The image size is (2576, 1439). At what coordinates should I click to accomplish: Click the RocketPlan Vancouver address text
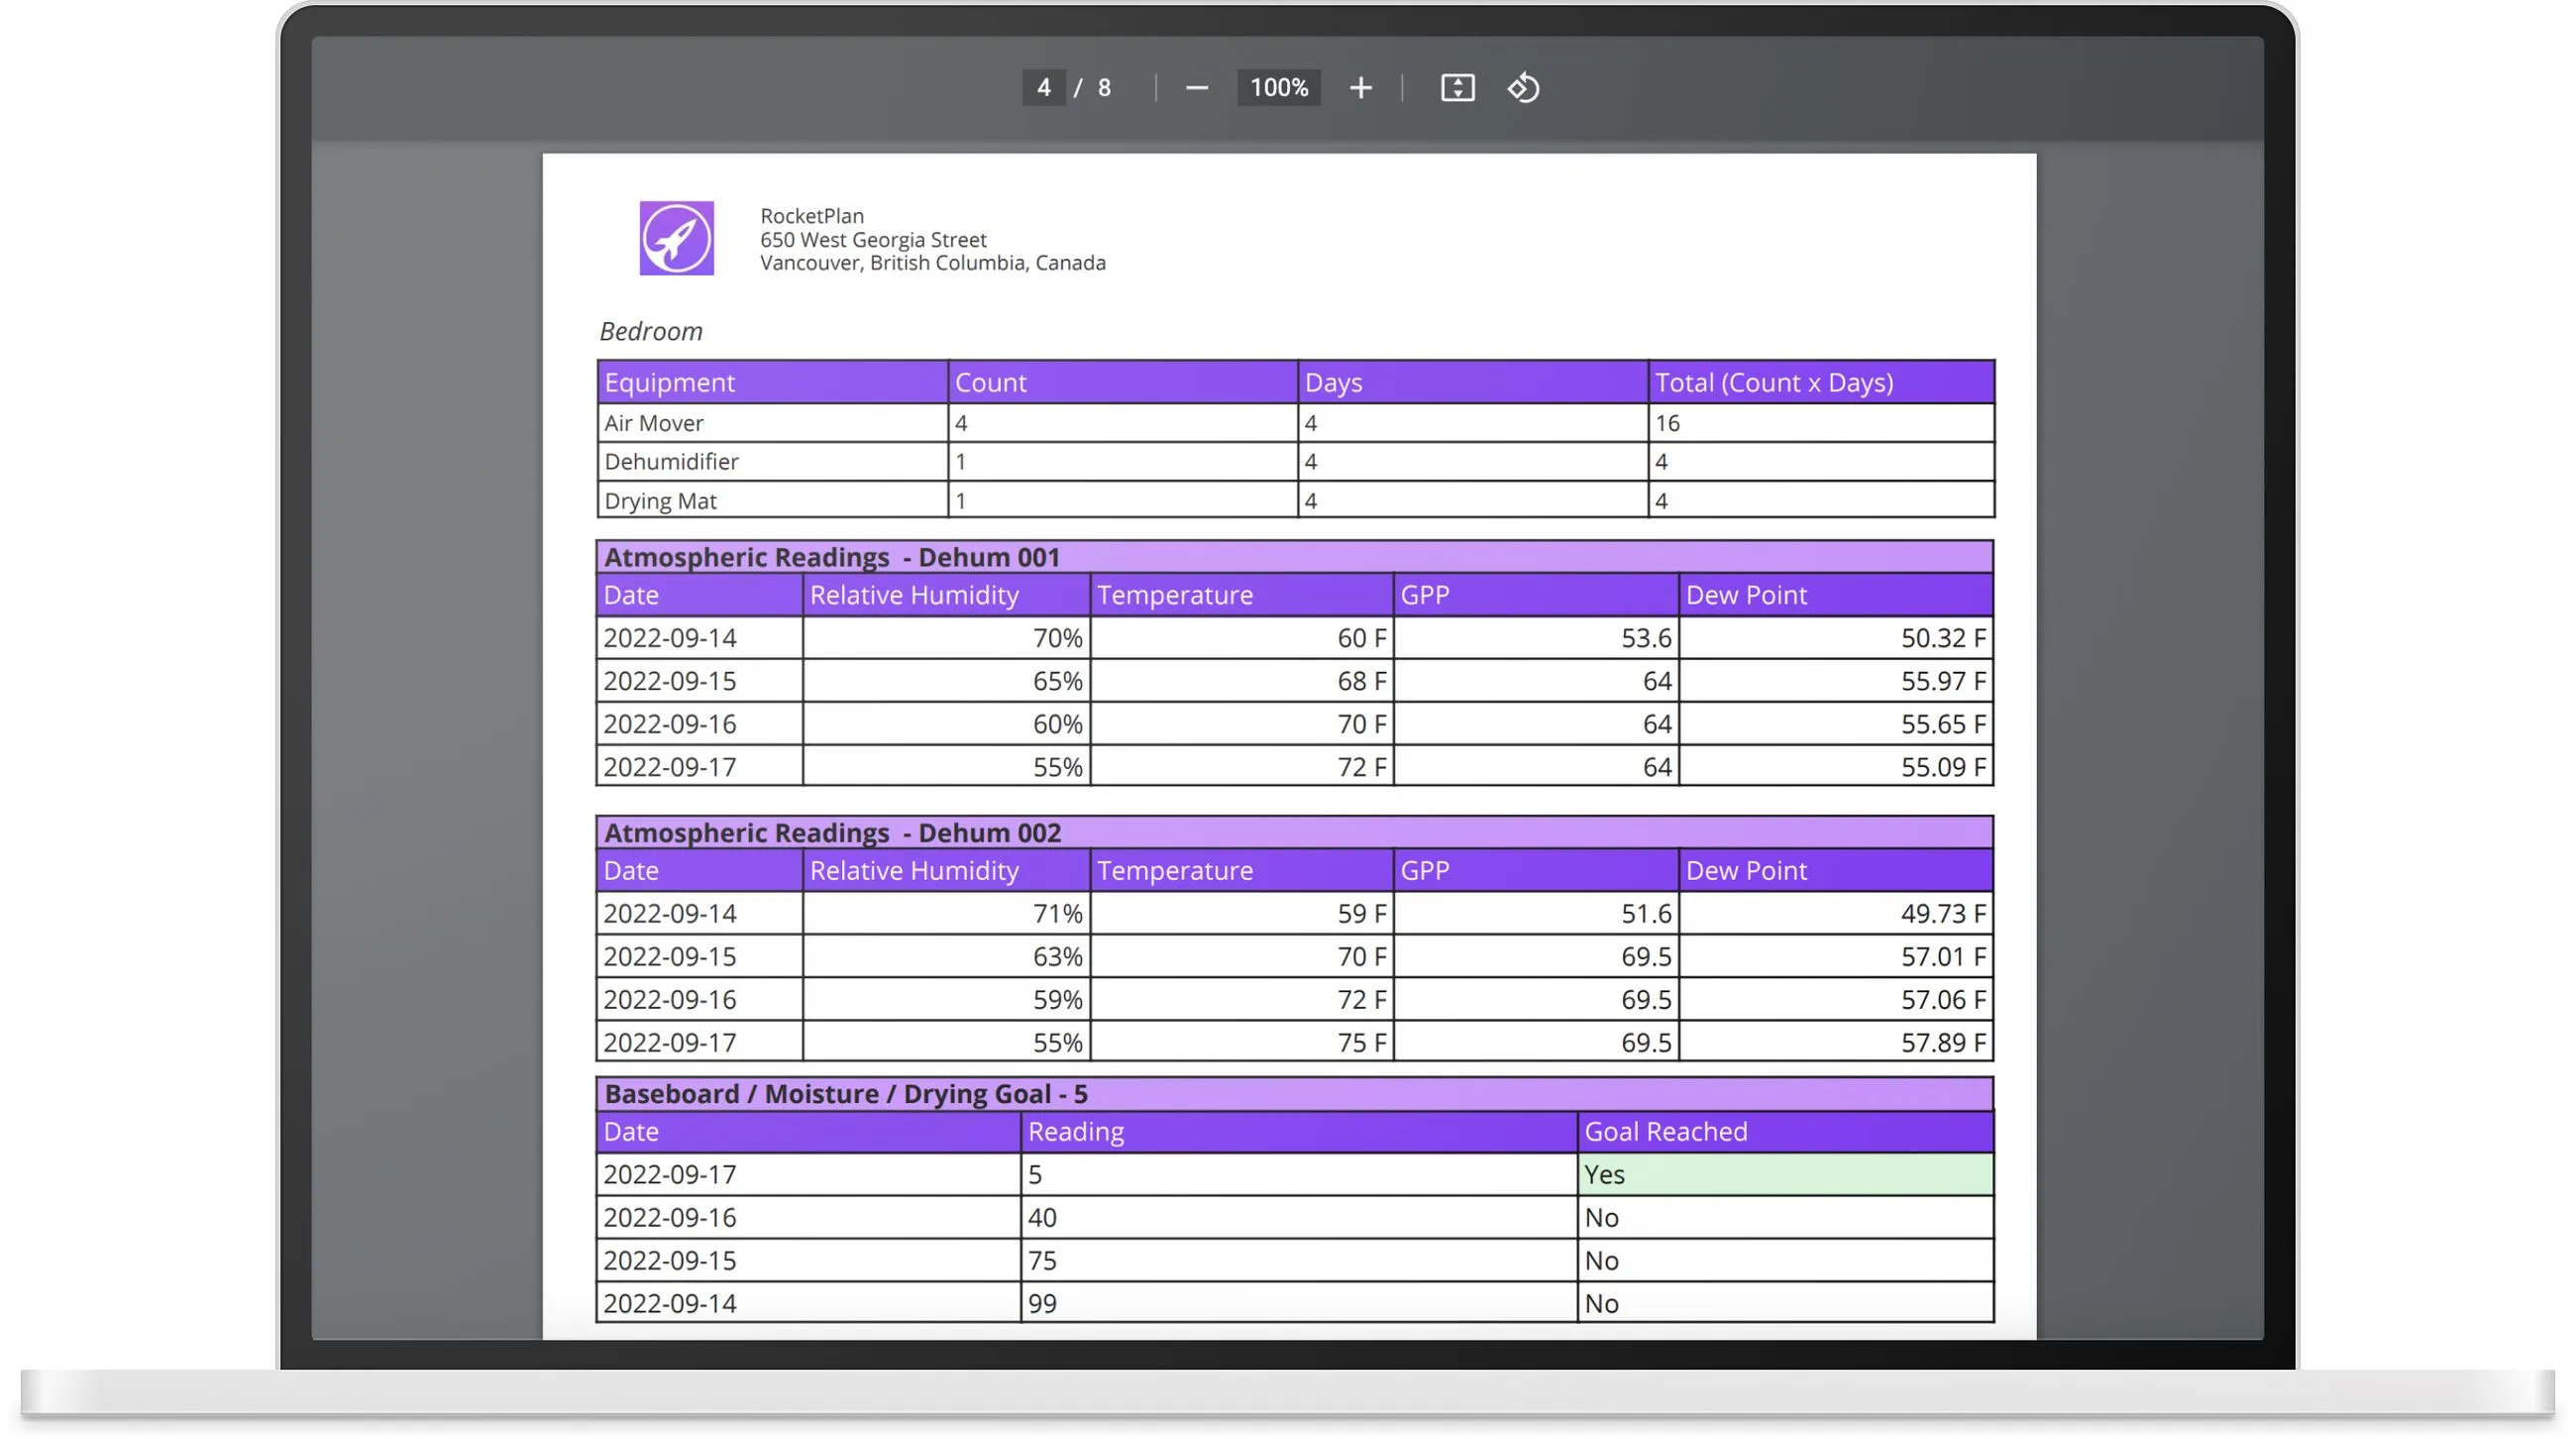933,262
